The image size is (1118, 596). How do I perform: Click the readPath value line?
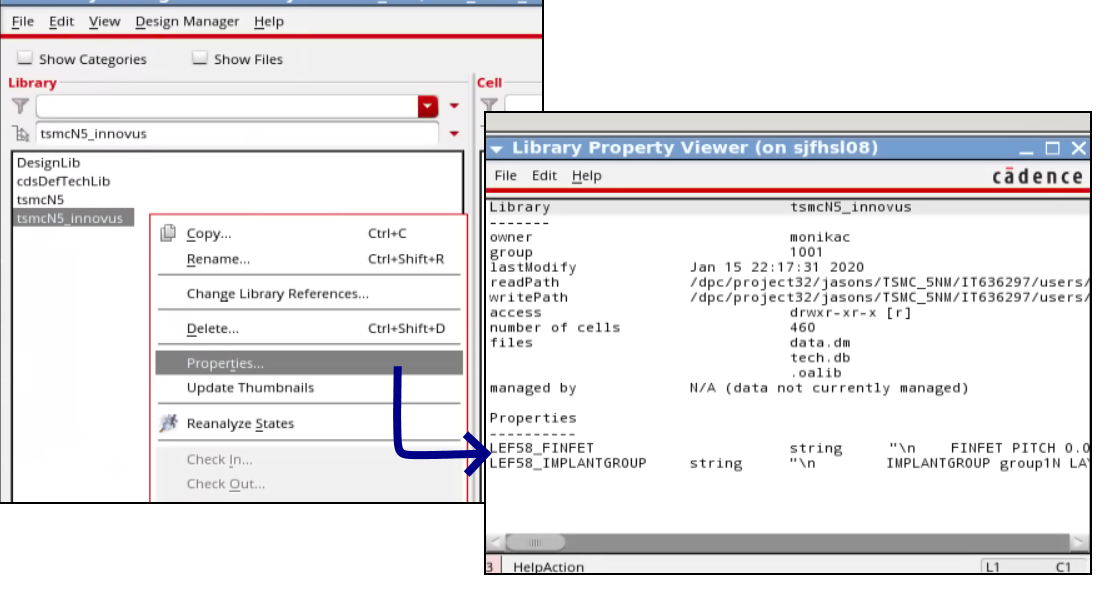889,282
